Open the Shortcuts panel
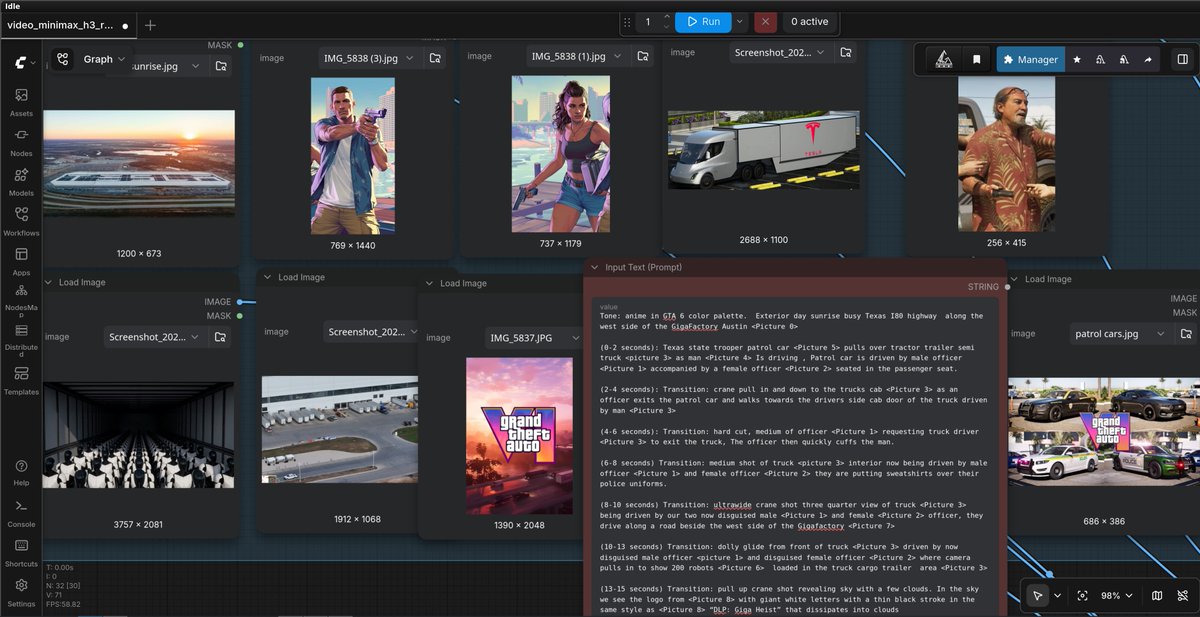The height and width of the screenshot is (617, 1200). pyautogui.click(x=21, y=553)
